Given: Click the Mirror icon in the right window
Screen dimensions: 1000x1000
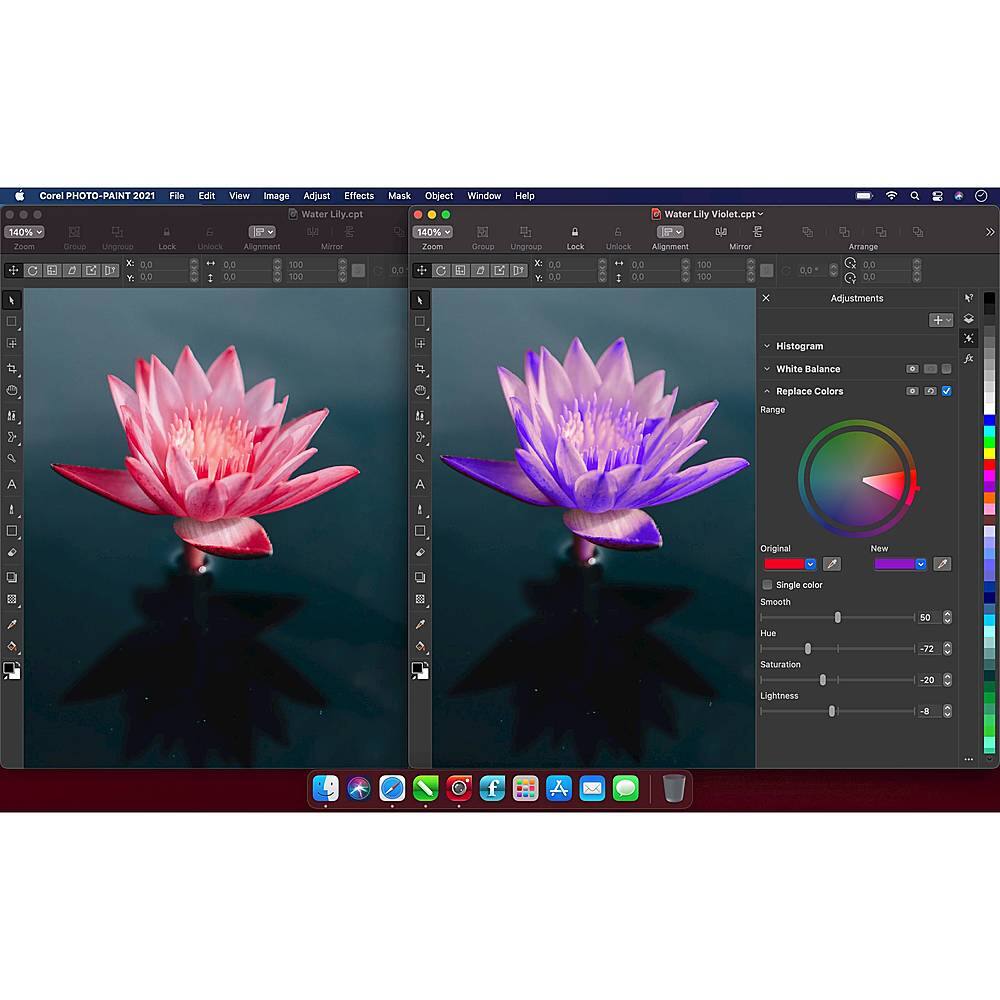Looking at the screenshot, I should pos(720,232).
